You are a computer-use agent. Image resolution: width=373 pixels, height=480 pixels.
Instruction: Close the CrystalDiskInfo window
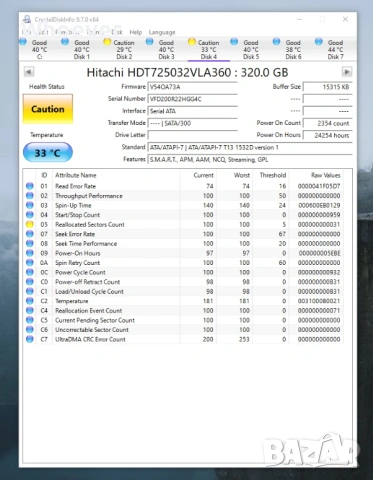tap(345, 19)
